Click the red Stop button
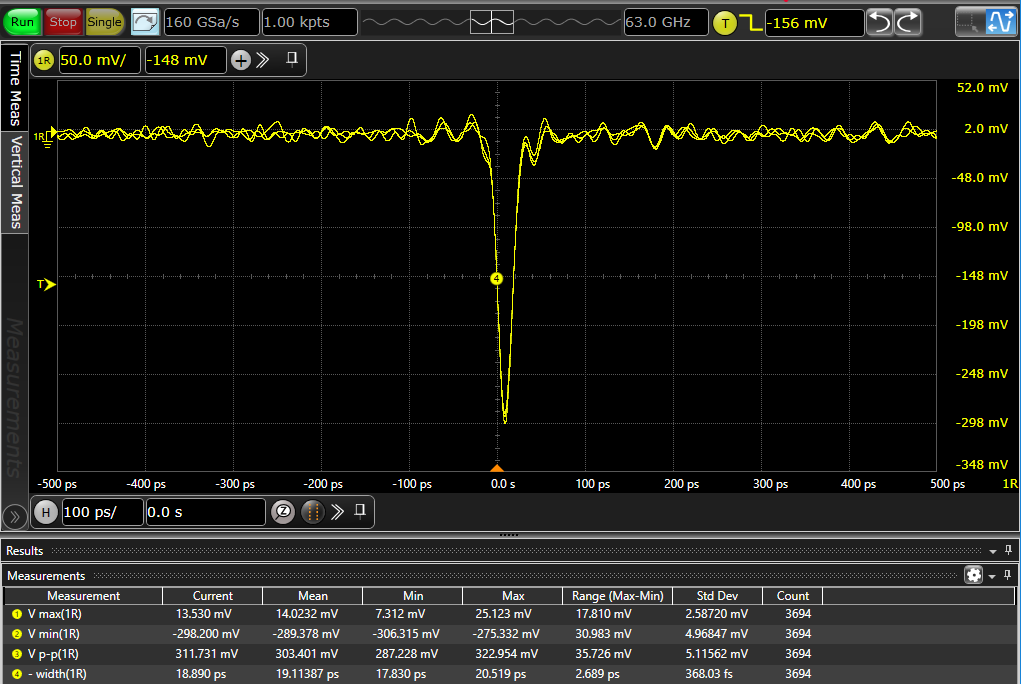Viewport: 1021px width, 684px height. tap(63, 21)
